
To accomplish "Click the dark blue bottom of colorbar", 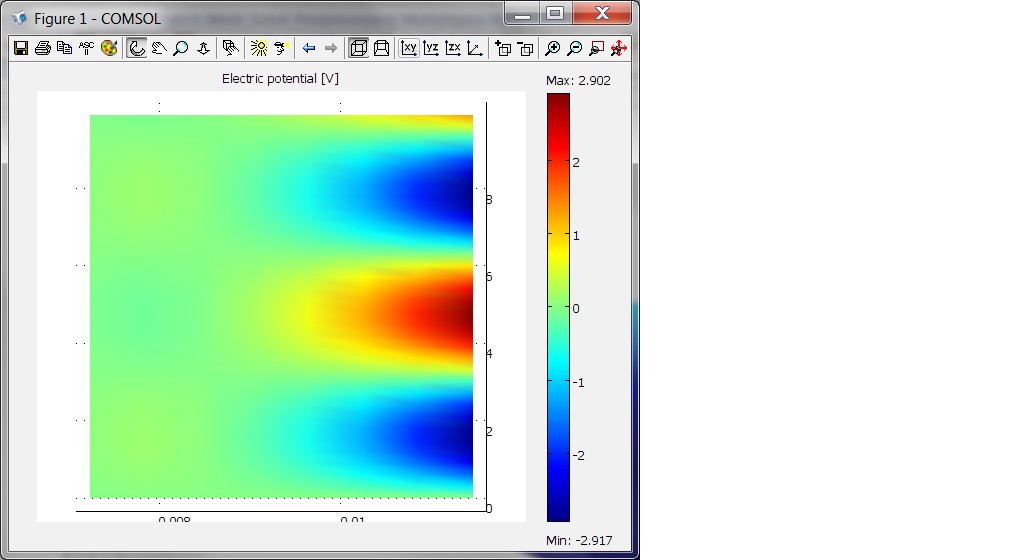I will pos(558,514).
